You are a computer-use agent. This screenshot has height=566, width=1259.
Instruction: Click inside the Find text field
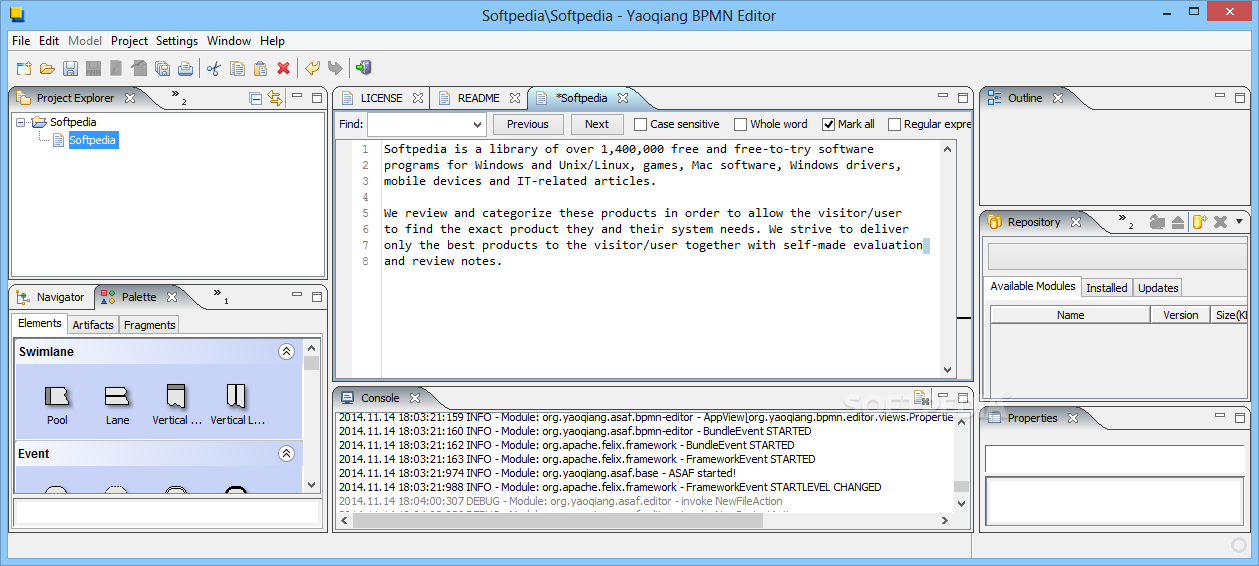[419, 125]
